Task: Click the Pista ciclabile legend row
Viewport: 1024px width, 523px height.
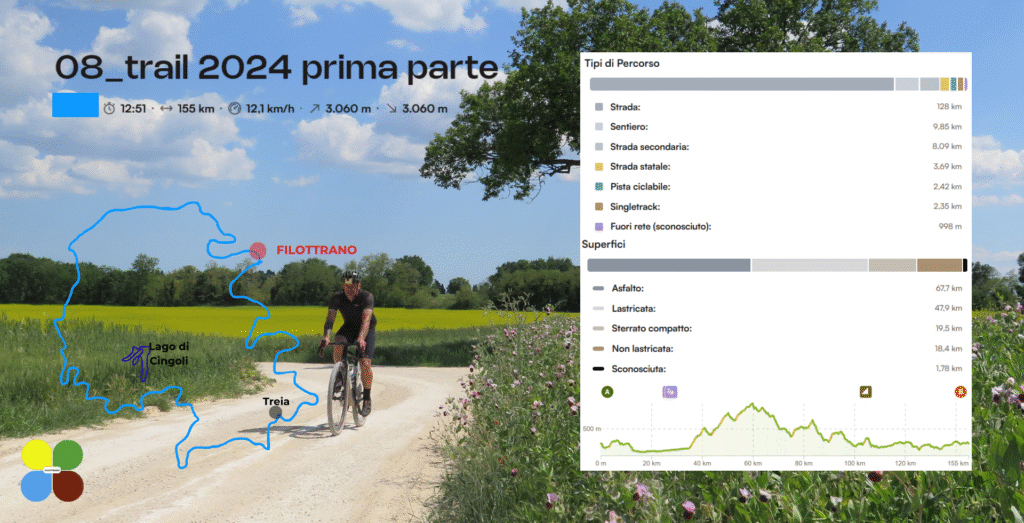Action: click(778, 187)
